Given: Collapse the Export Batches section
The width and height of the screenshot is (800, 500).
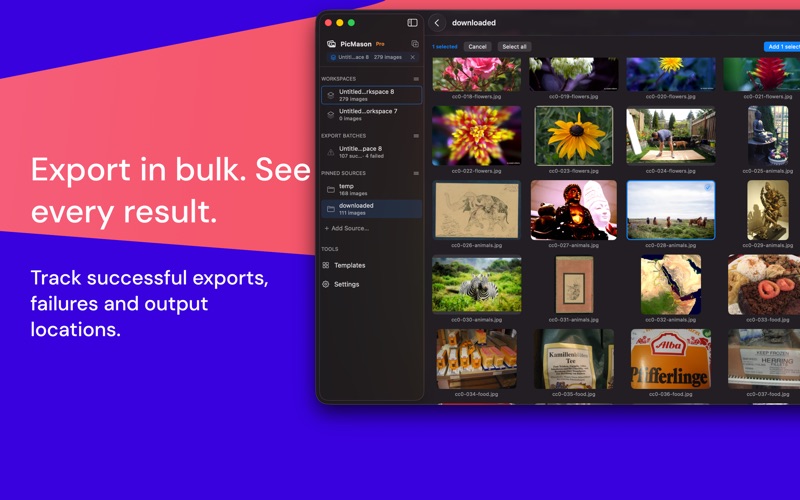Looking at the screenshot, I should (416, 136).
